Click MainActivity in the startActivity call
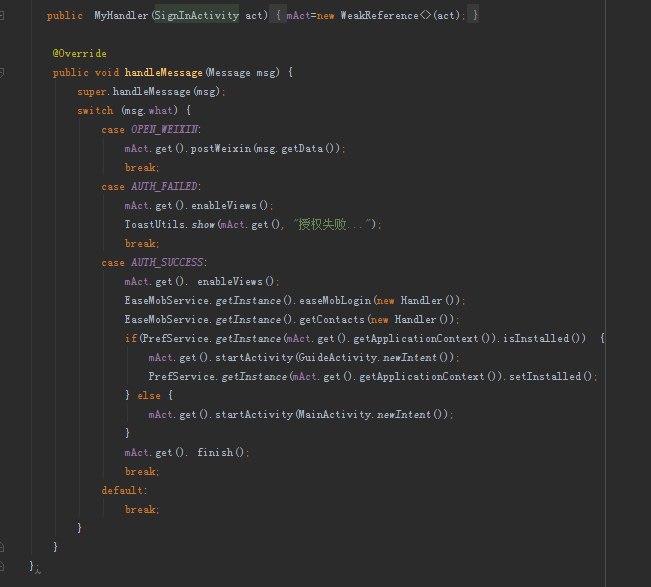 tap(335, 415)
